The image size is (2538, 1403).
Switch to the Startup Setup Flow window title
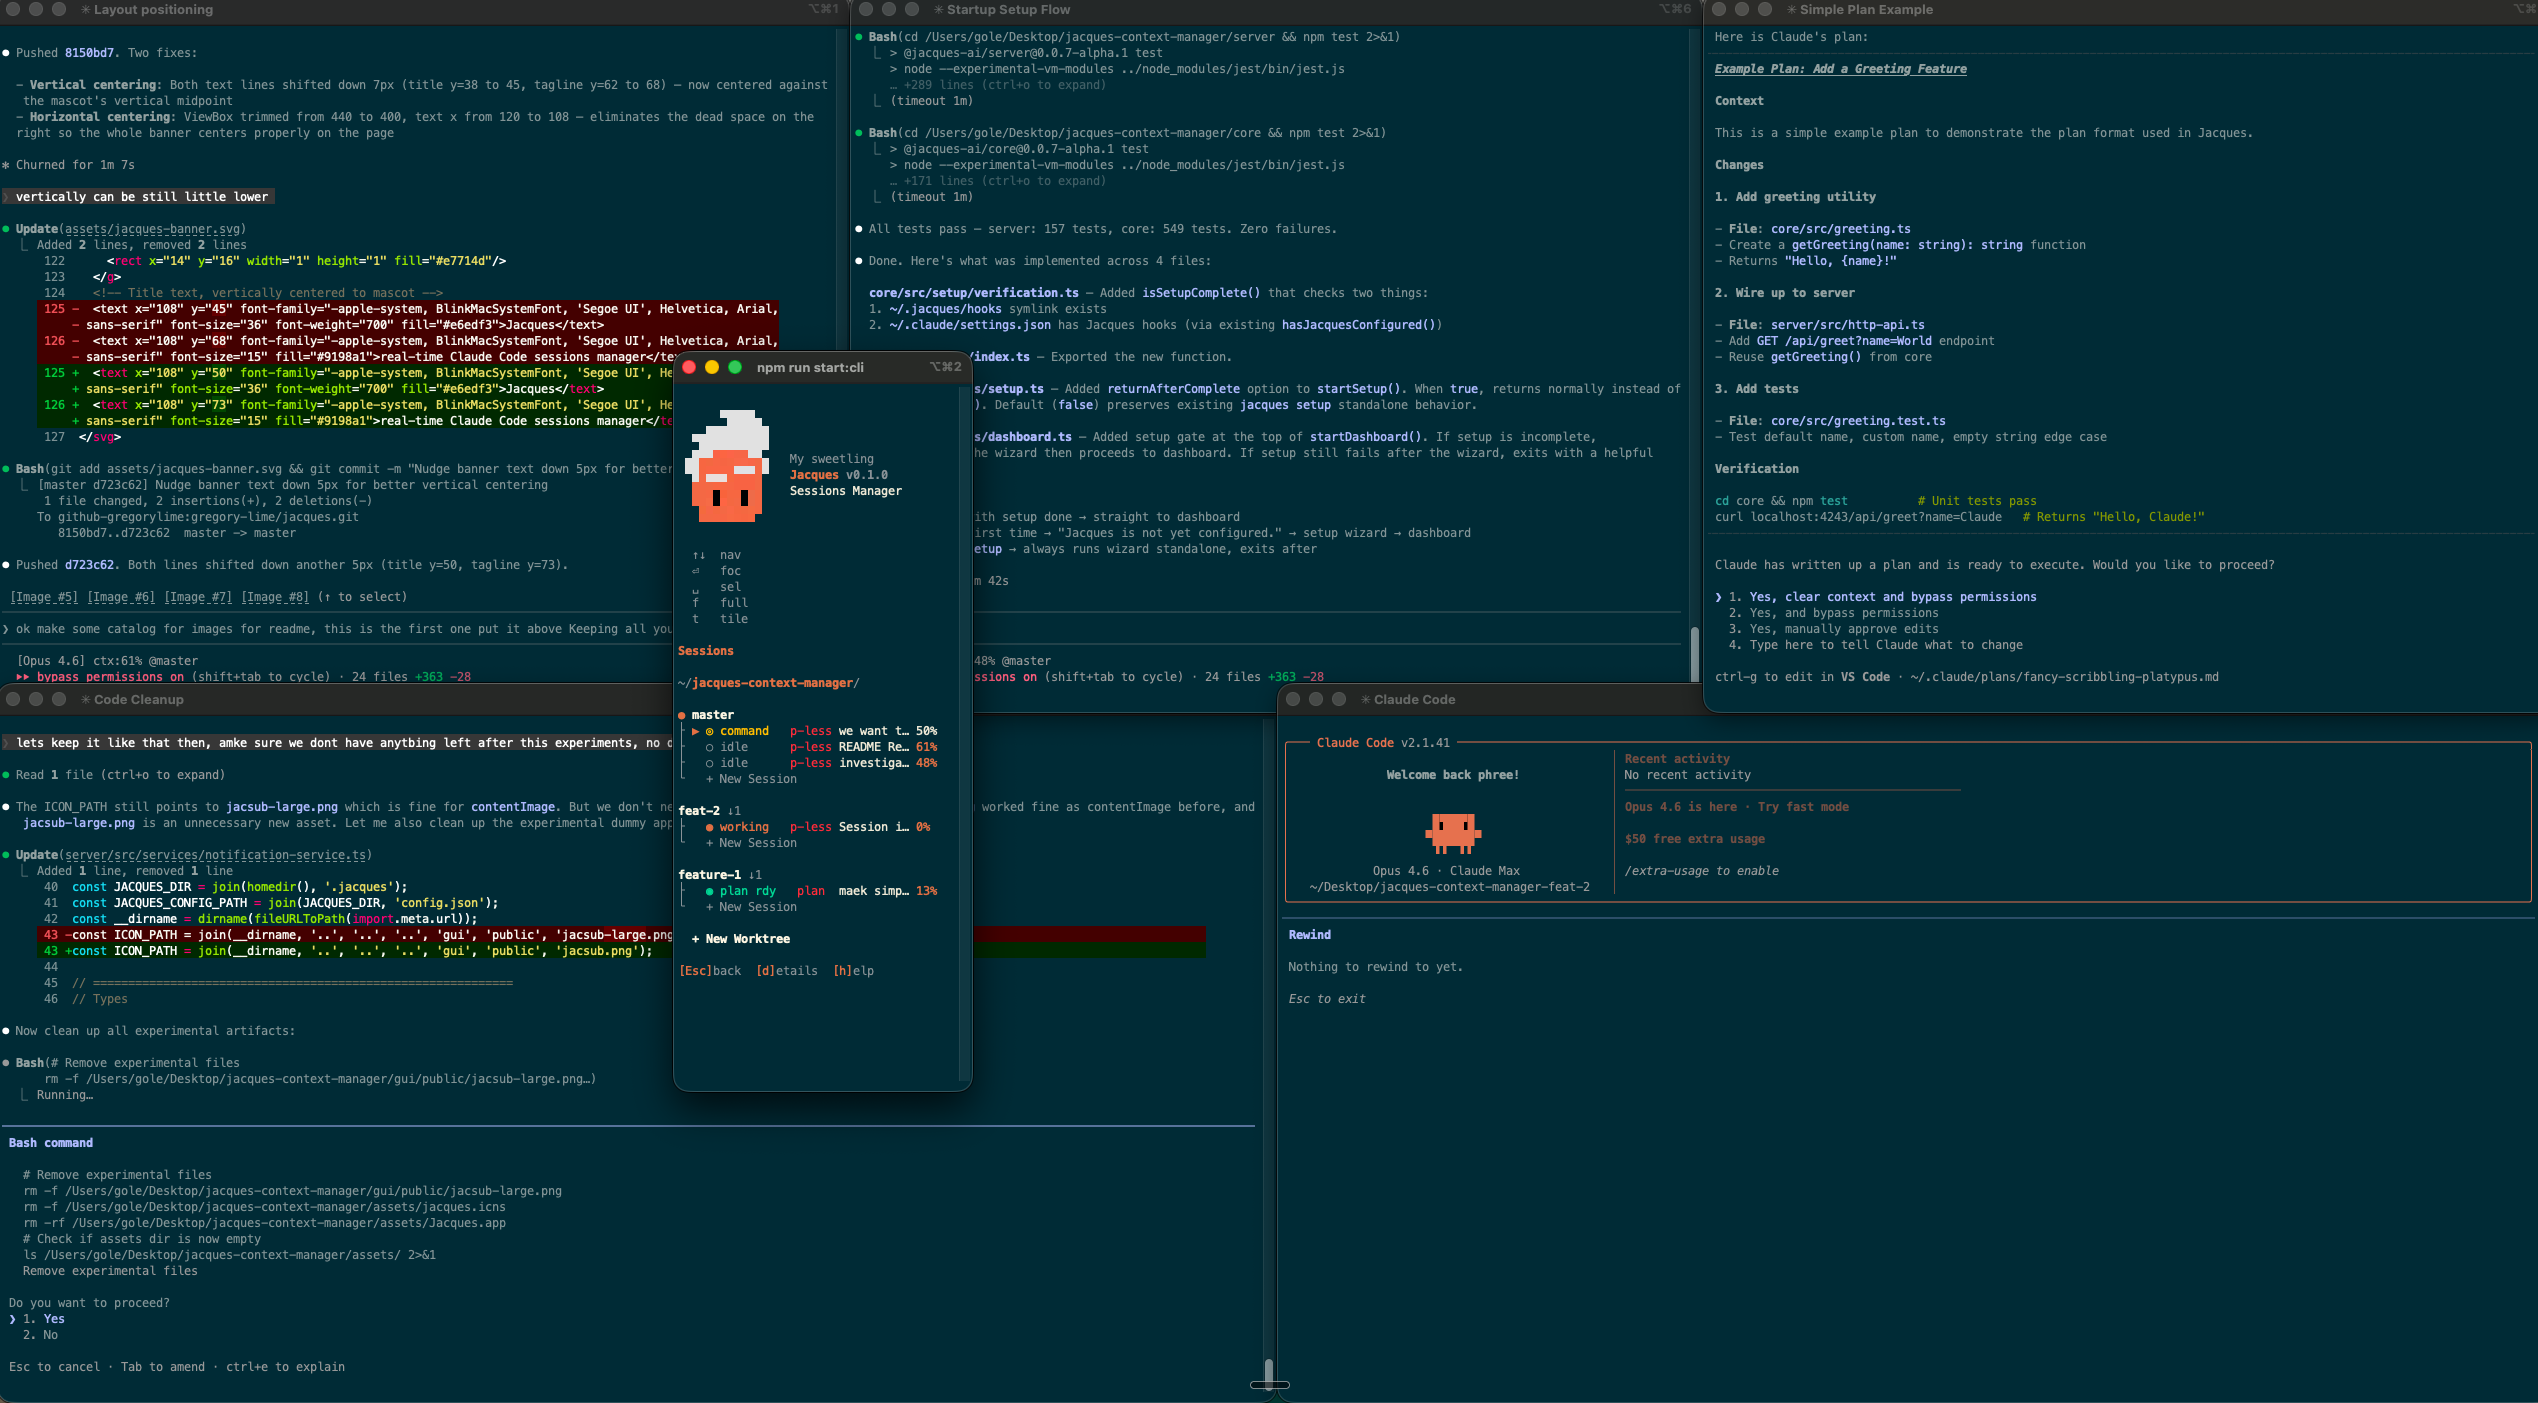(1008, 10)
